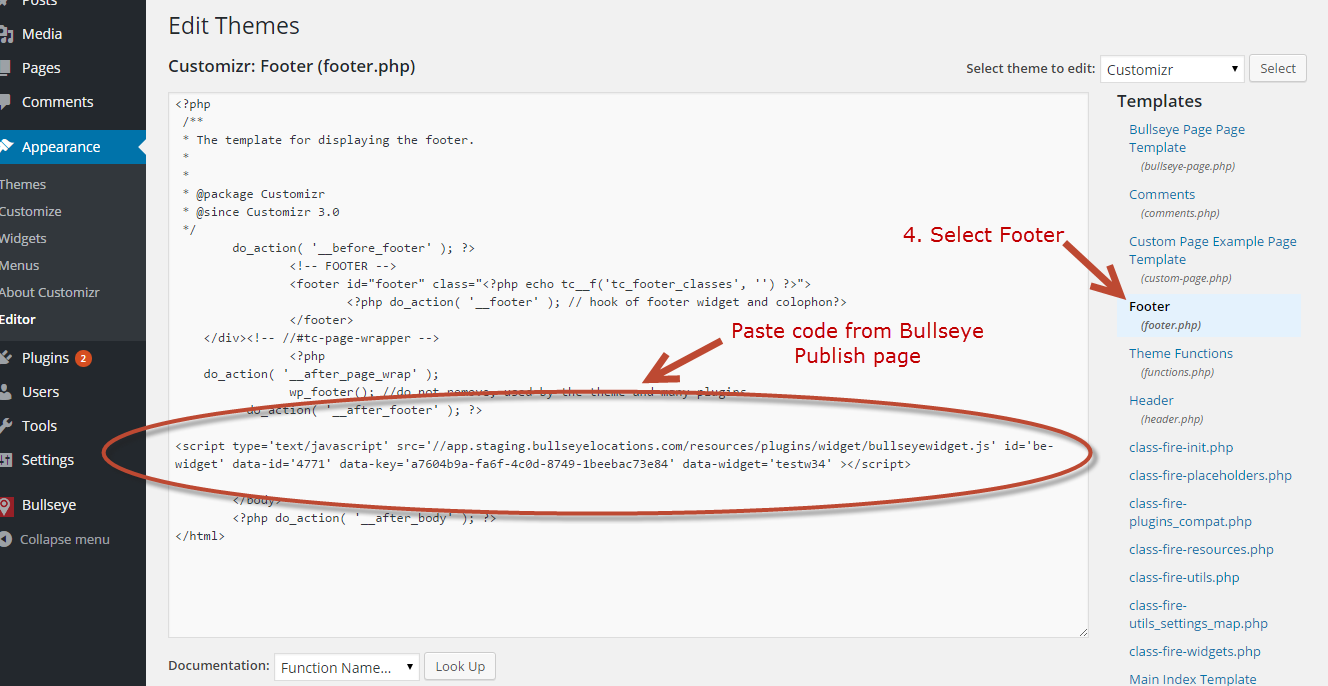The width and height of the screenshot is (1328, 686).
Task: Go to the Themes submenu item
Action: tap(23, 184)
